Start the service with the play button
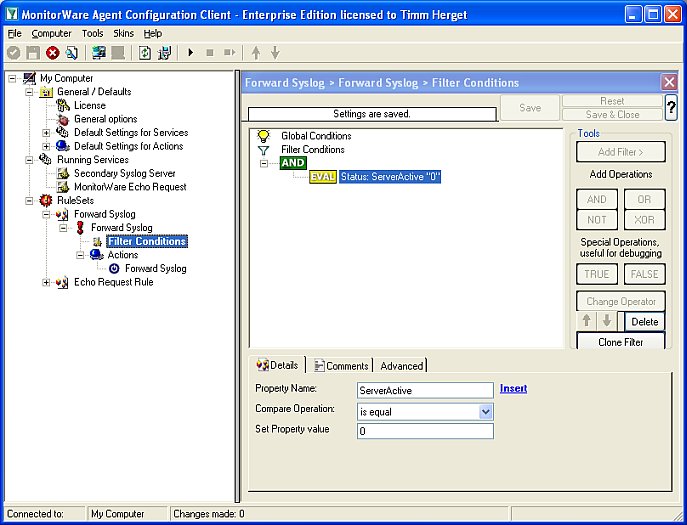The image size is (687, 525). coord(191,53)
